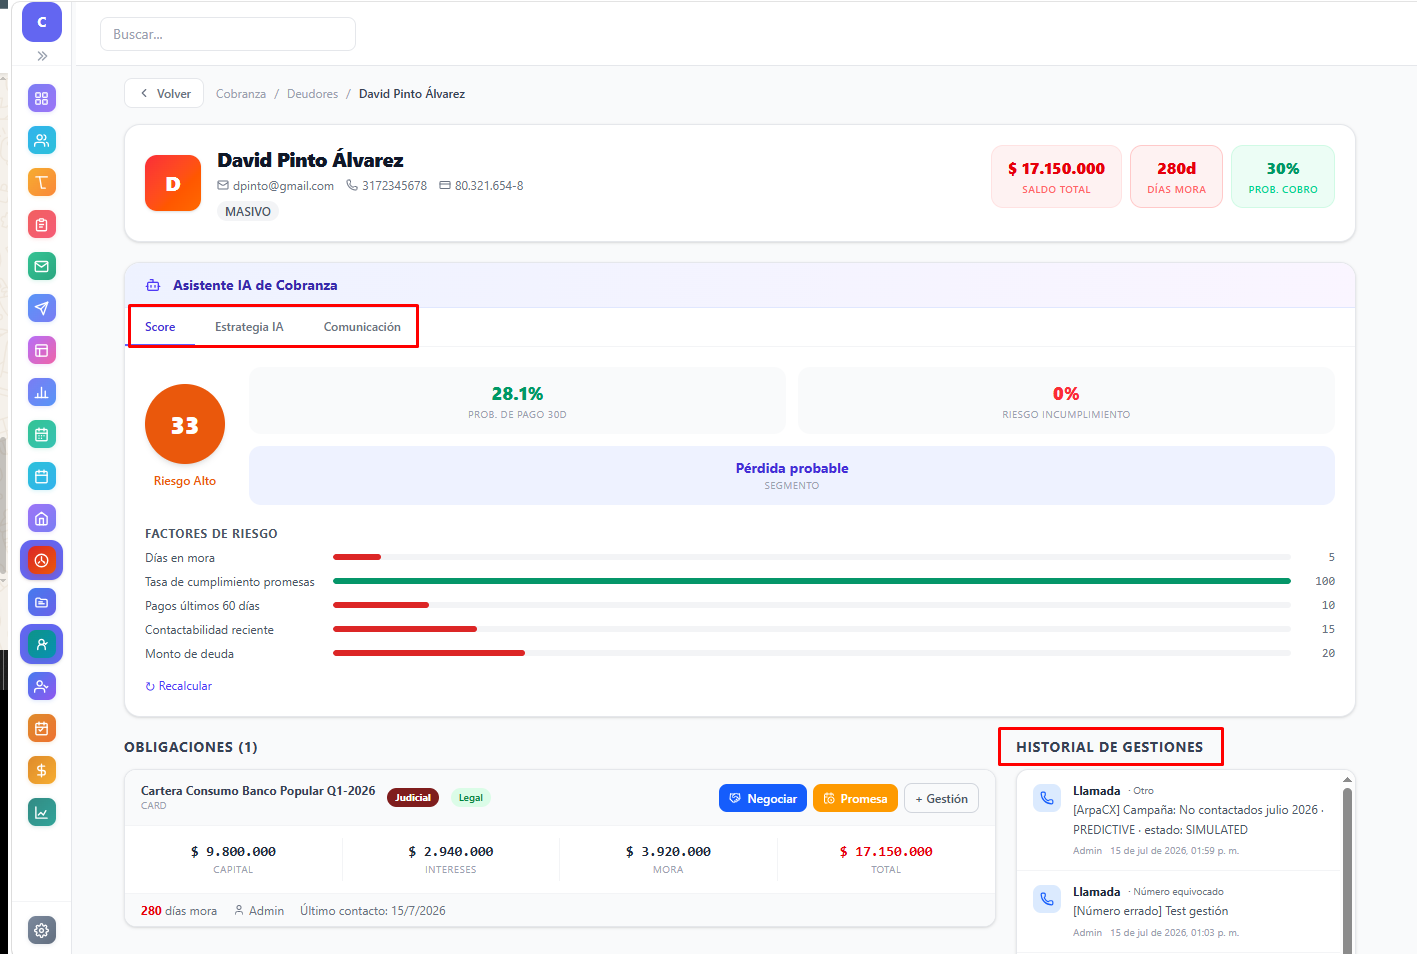Image resolution: width=1417 pixels, height=954 pixels.
Task: Open the purple home icon in sidebar
Action: pyautogui.click(x=42, y=518)
